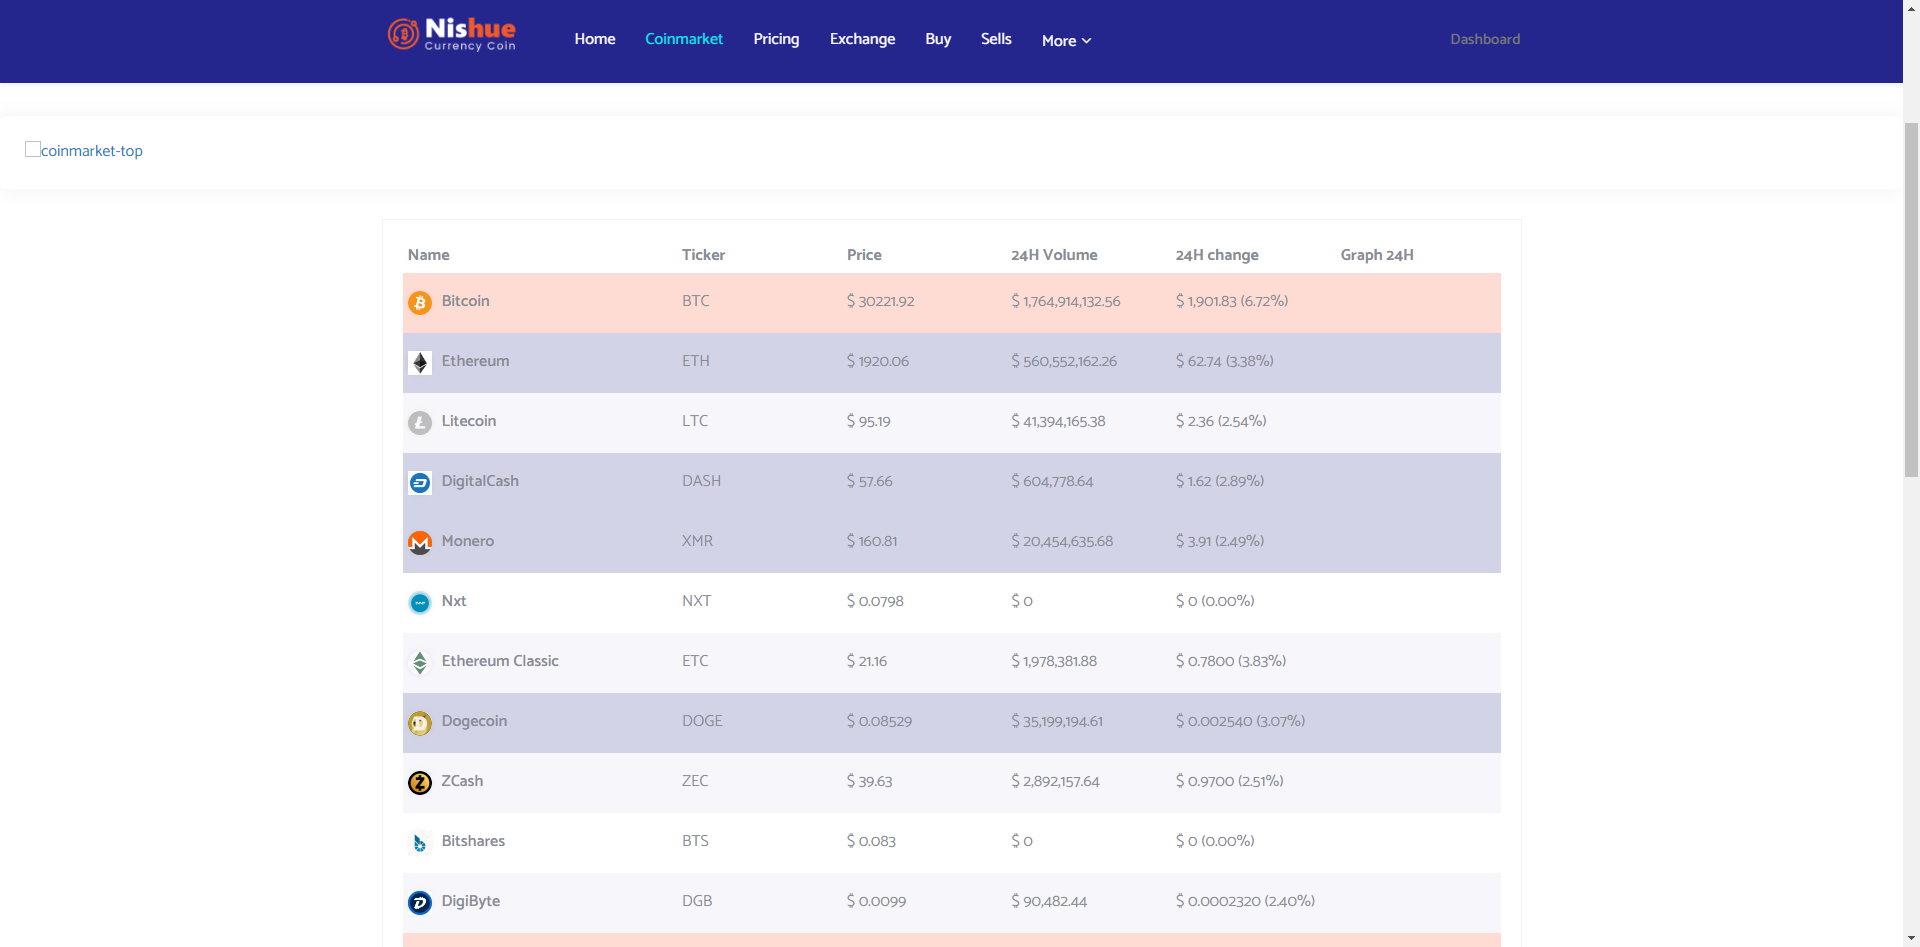Click the DigitalCash (DASH) icon
Screen dimensions: 1920x947
click(420, 482)
